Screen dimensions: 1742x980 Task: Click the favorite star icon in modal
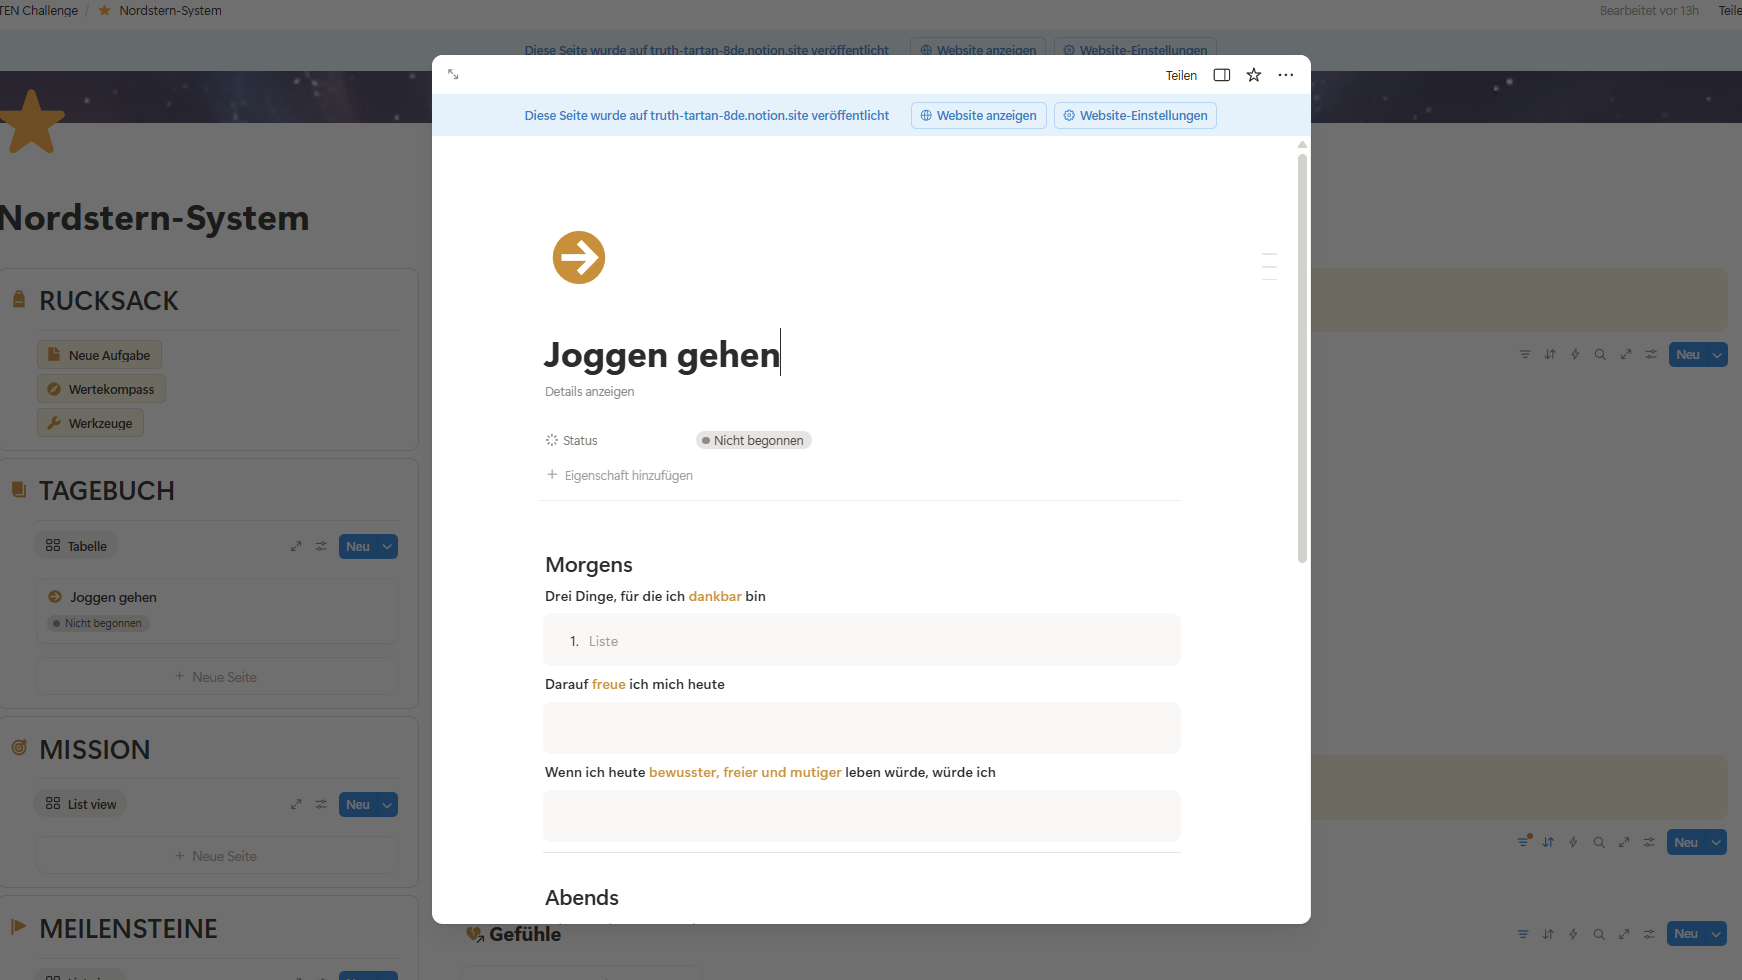pos(1253,75)
